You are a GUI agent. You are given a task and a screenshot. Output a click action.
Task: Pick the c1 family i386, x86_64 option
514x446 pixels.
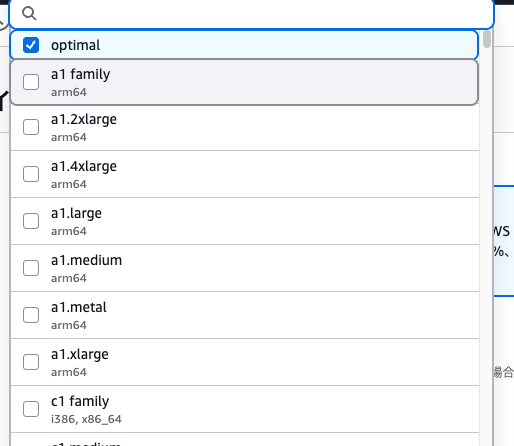(x=245, y=409)
